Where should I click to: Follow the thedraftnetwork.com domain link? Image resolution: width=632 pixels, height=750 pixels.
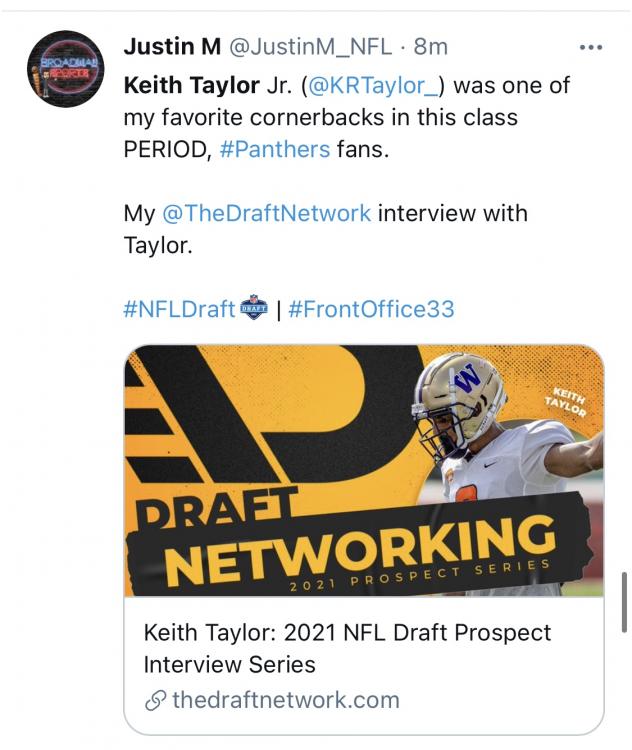(285, 700)
